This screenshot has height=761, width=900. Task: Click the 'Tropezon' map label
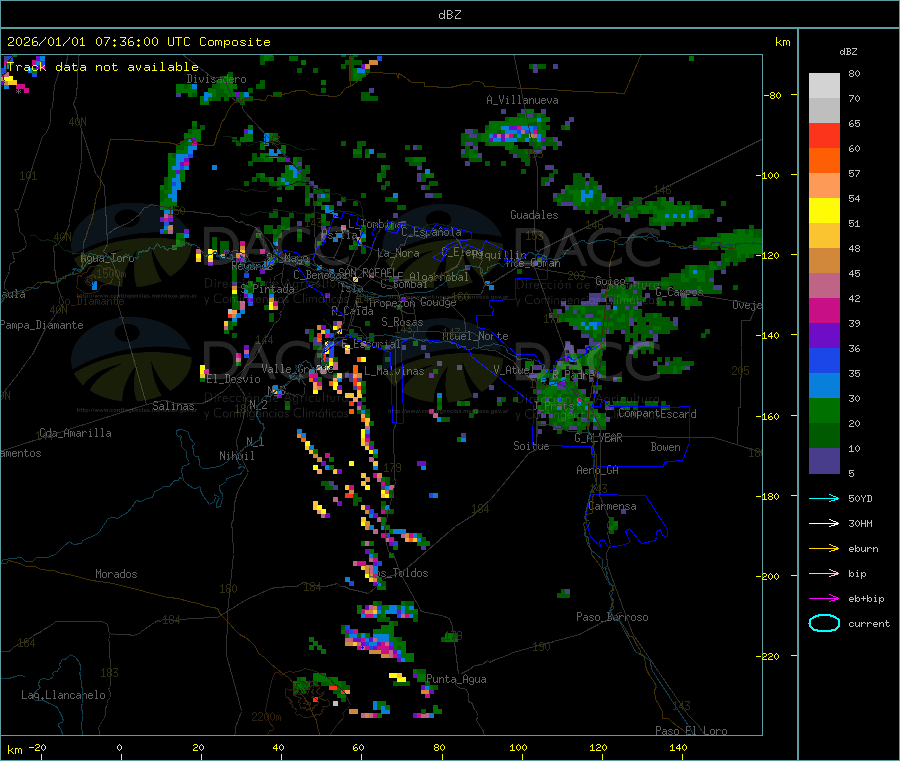391,302
